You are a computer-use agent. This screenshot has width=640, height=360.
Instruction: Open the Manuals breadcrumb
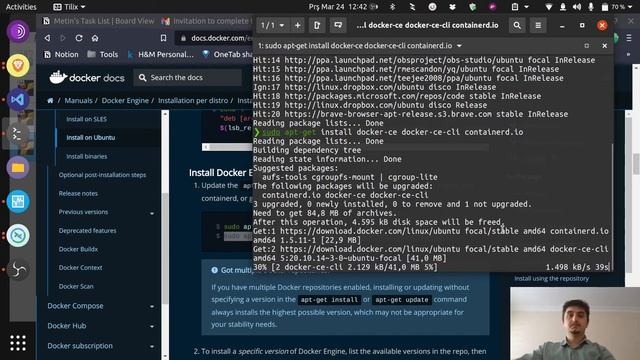coord(78,100)
